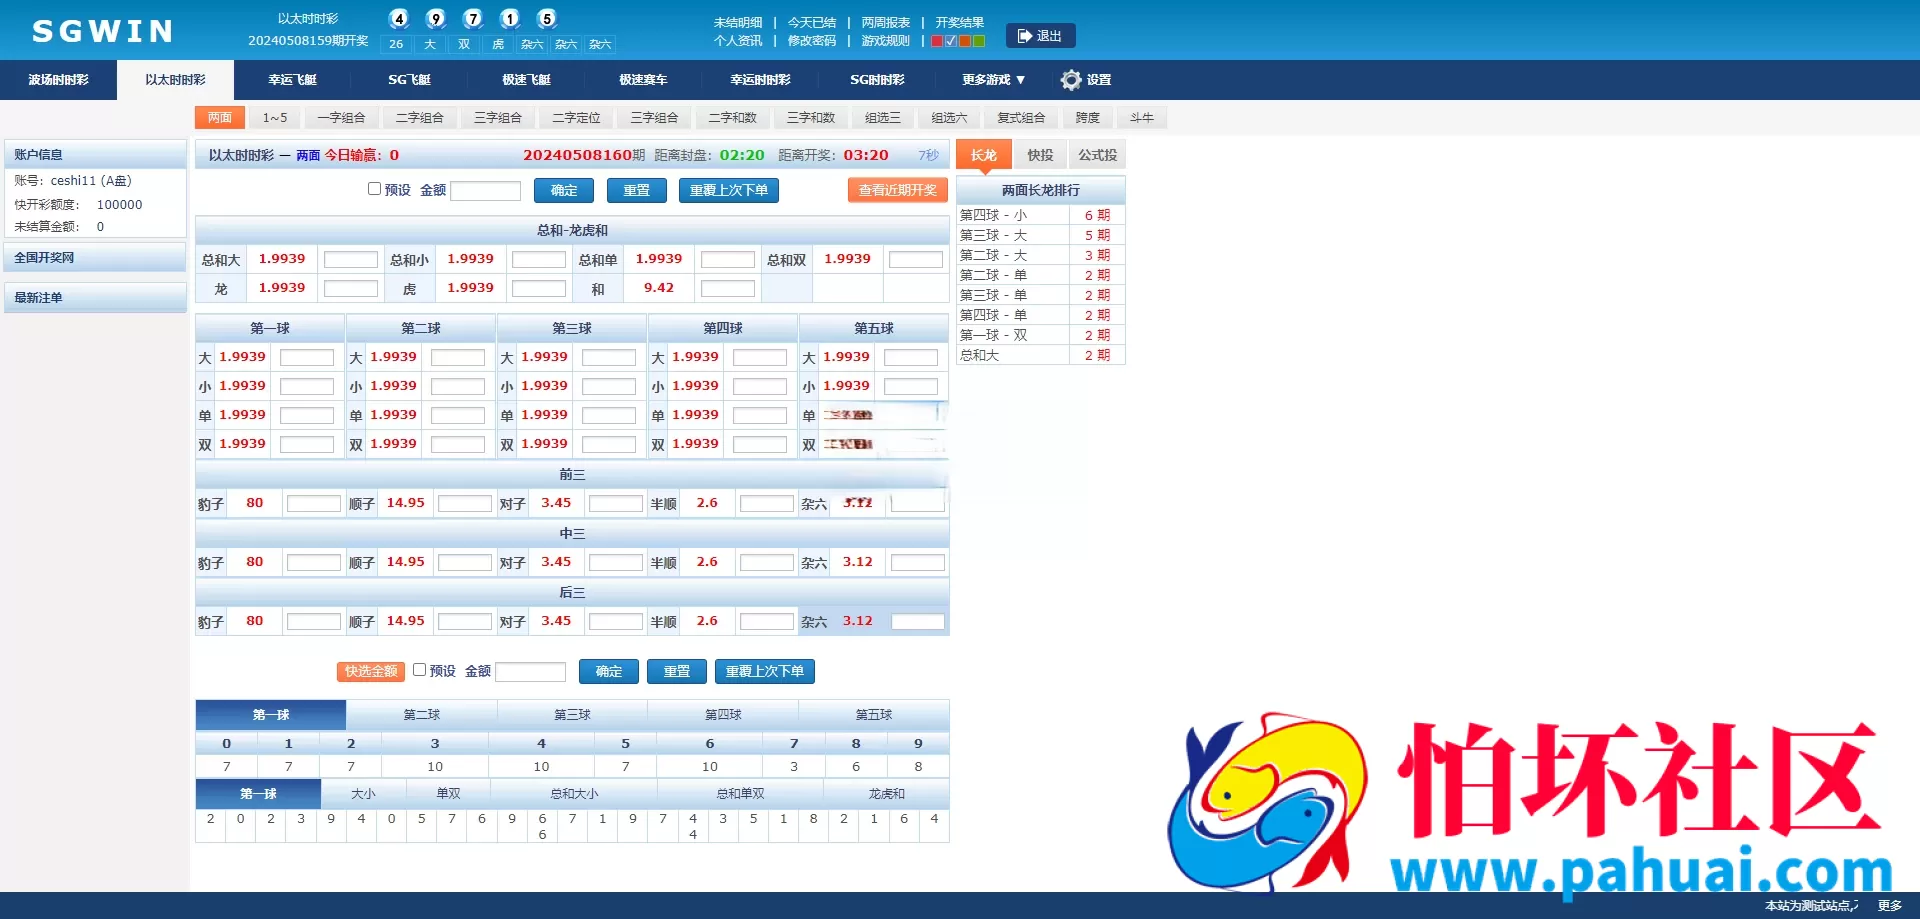The height and width of the screenshot is (919, 1920).
Task: Open the 未结明细 unsettled details link
Action: point(738,22)
